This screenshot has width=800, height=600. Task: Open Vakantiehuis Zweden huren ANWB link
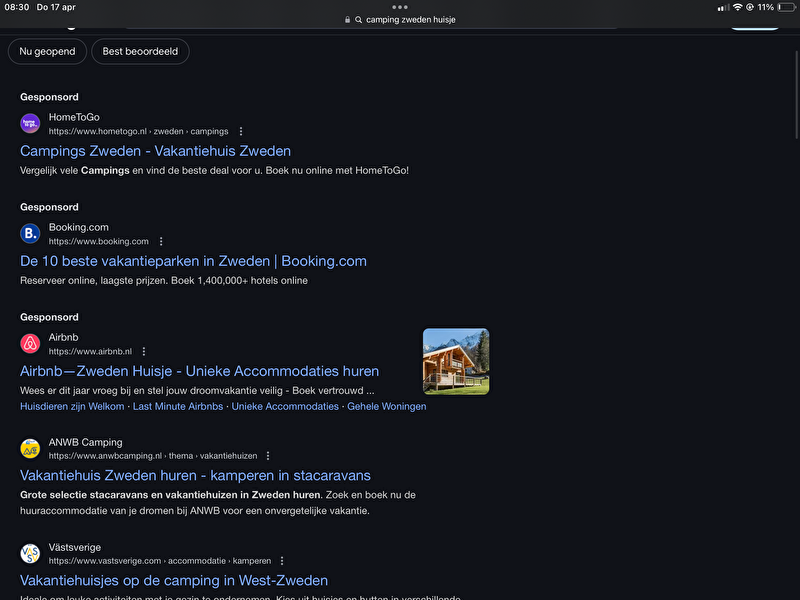(195, 476)
